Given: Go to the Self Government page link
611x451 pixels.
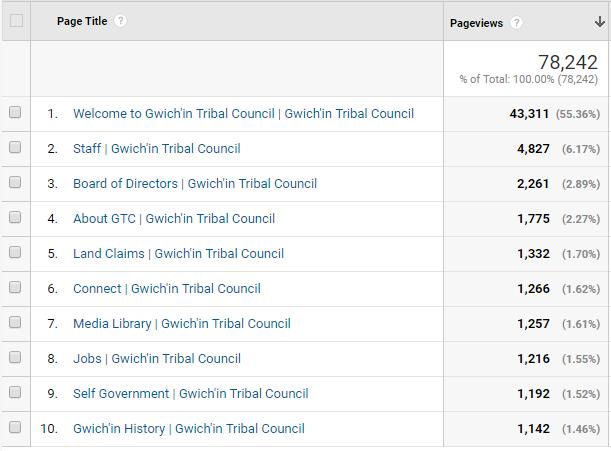Looking at the screenshot, I should point(190,394).
